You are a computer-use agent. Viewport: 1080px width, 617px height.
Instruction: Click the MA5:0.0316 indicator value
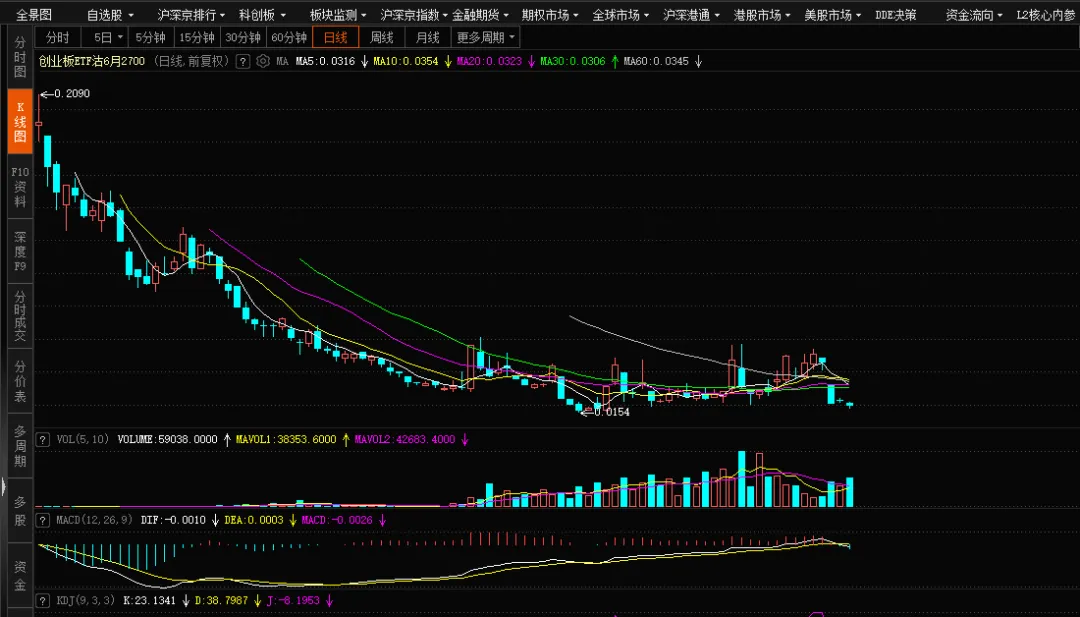(x=325, y=61)
